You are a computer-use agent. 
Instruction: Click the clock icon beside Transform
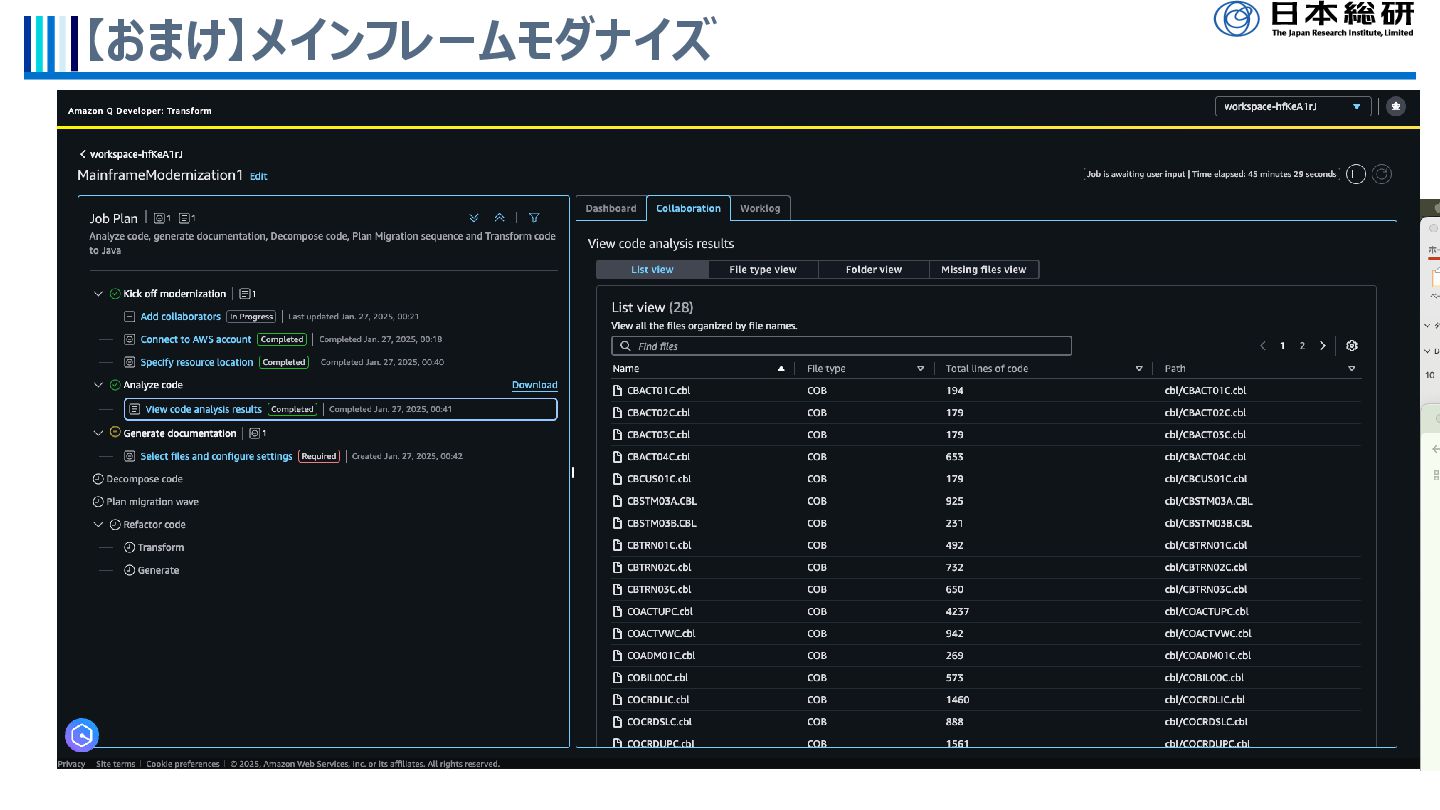coord(130,548)
